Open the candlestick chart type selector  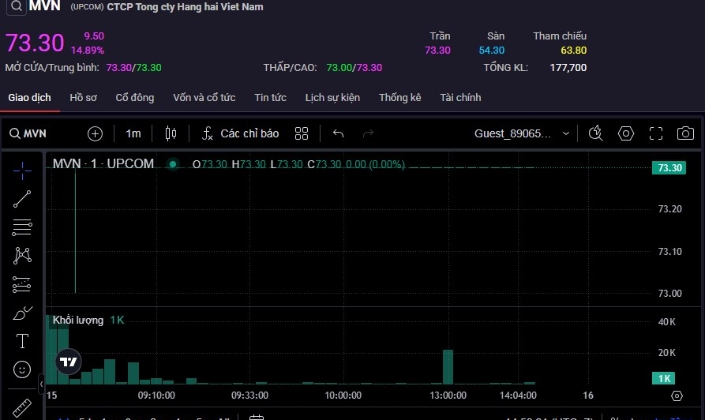point(170,133)
